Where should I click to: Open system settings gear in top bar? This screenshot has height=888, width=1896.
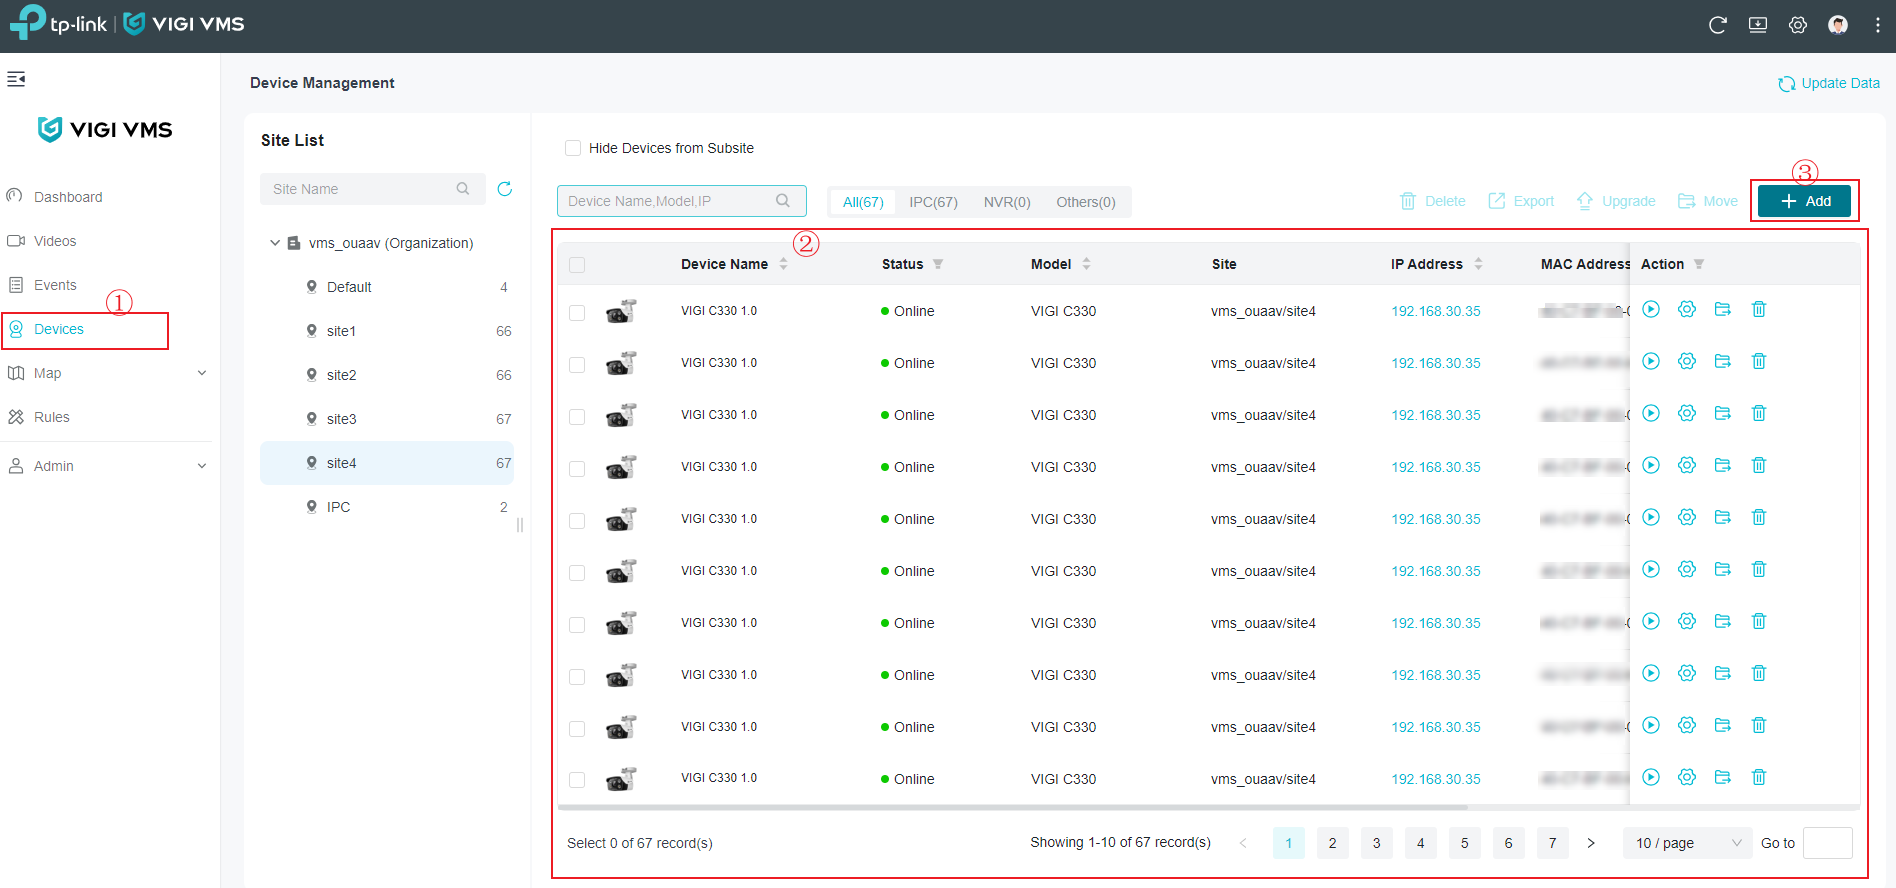[1798, 25]
